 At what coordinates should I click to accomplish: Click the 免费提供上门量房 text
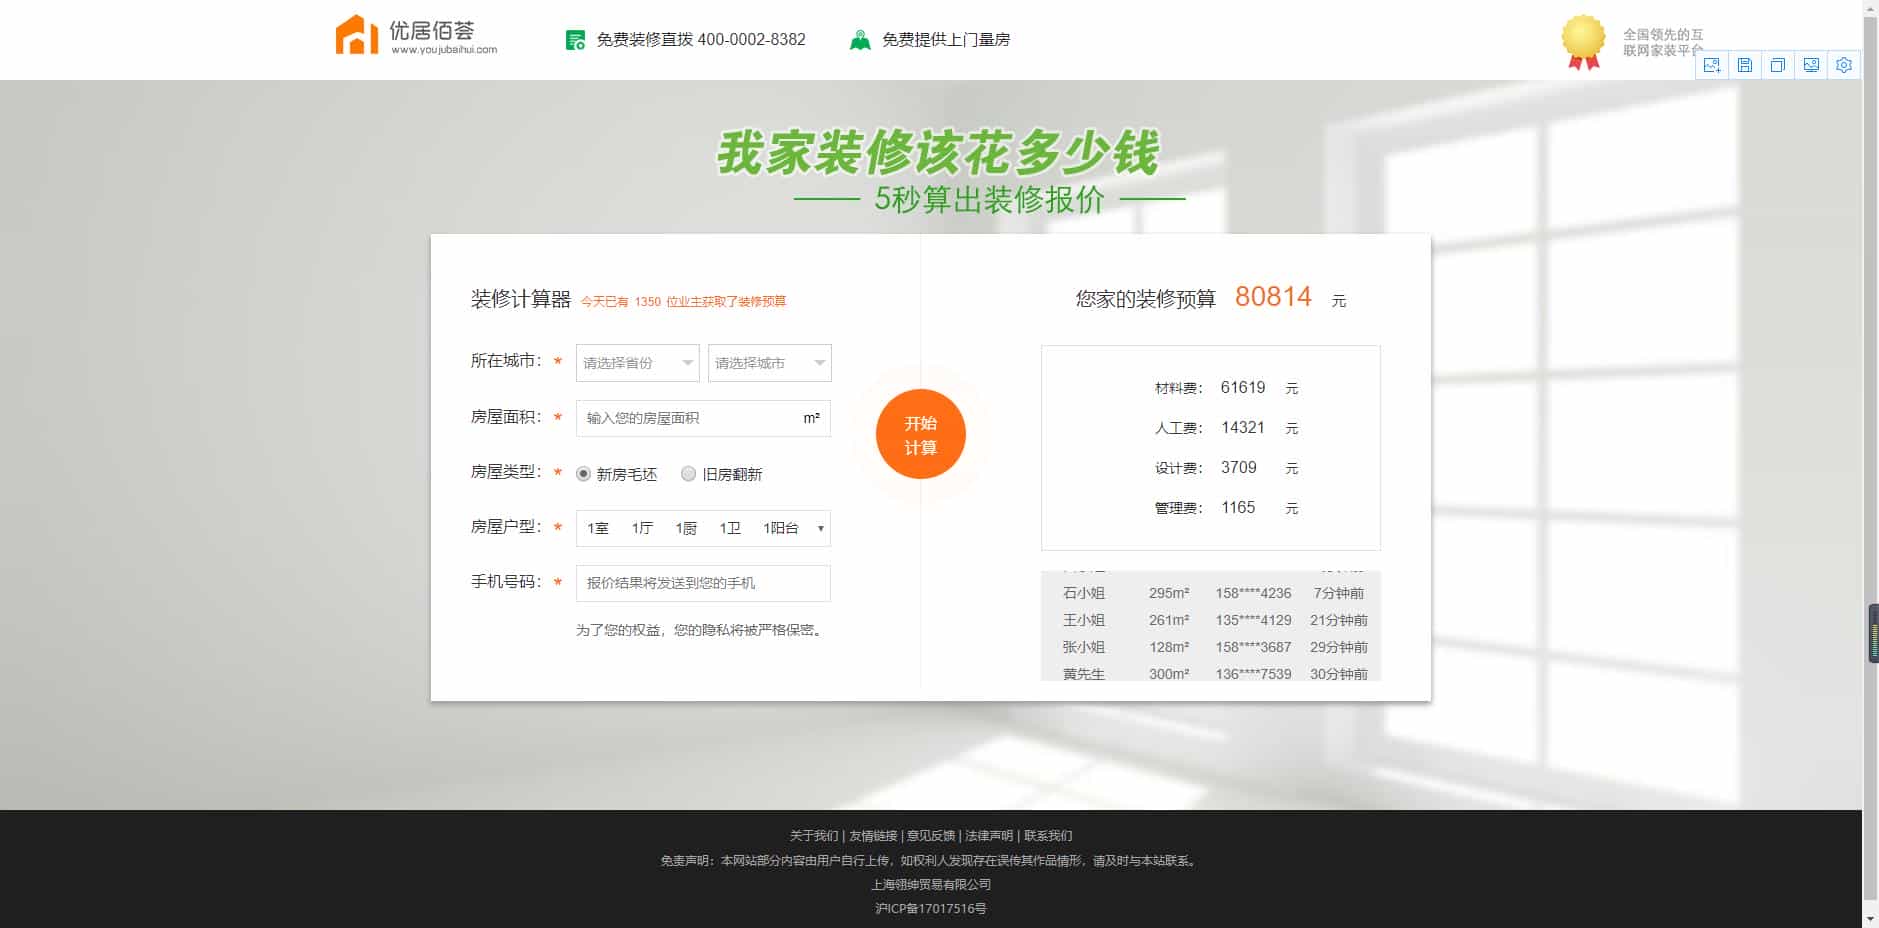[946, 40]
